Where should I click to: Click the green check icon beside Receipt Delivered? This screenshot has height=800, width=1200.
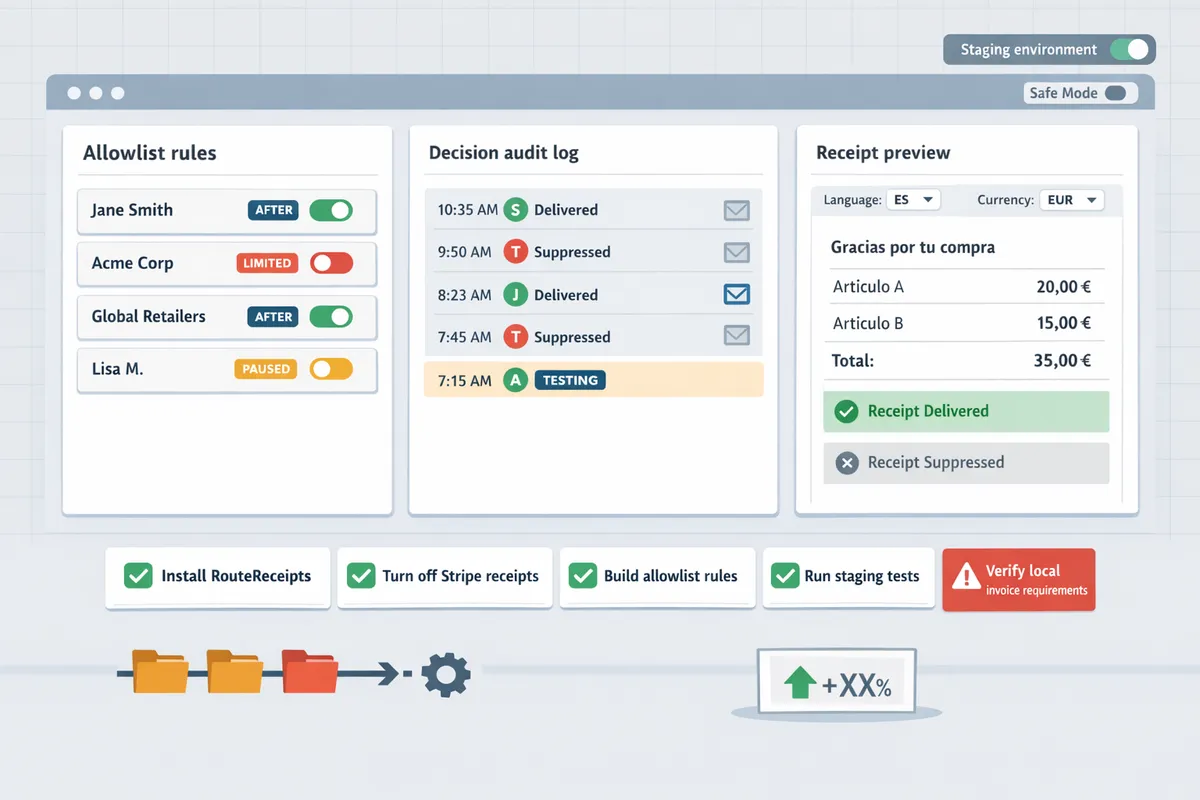847,411
